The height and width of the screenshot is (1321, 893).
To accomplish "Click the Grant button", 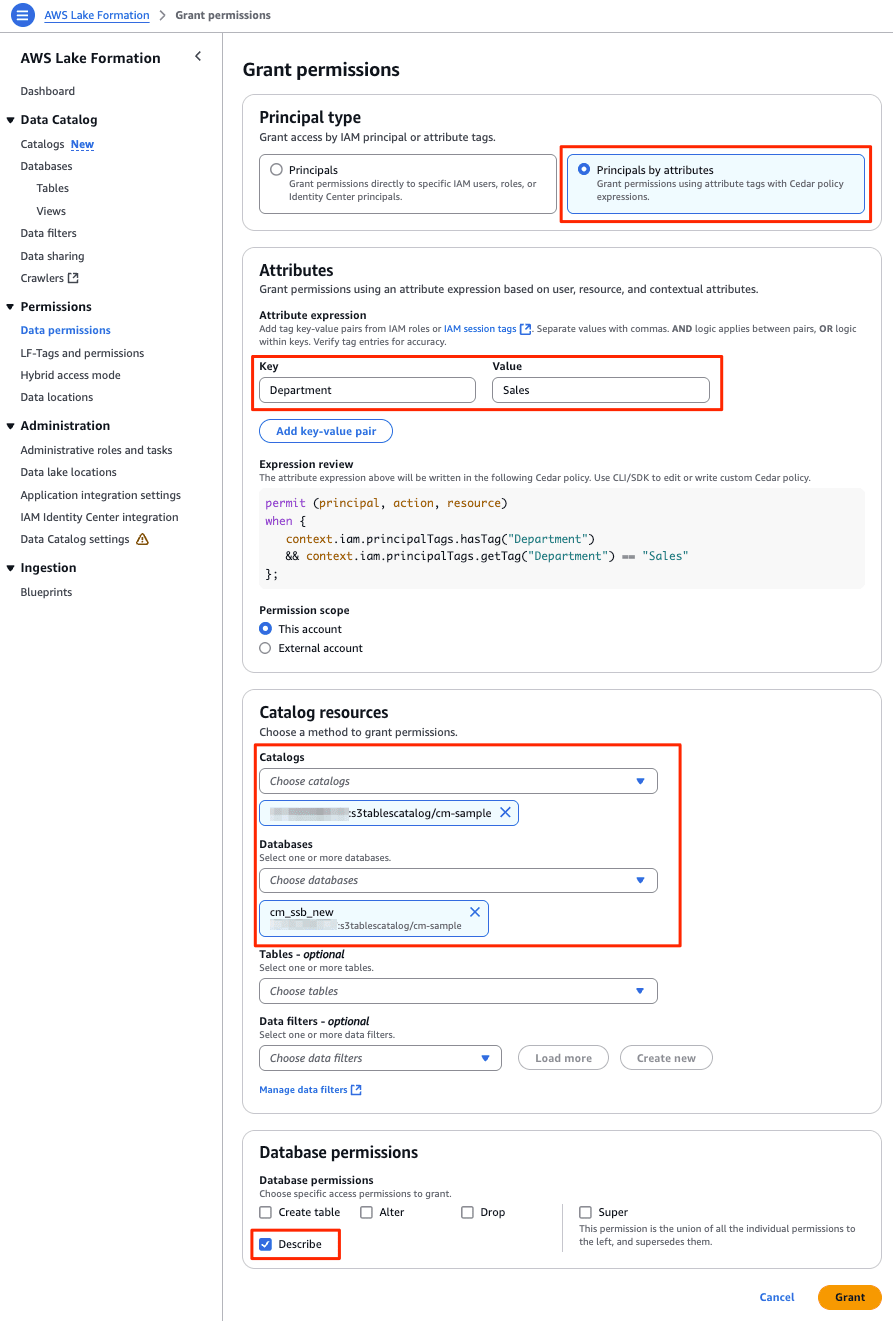I will 850,1297.
